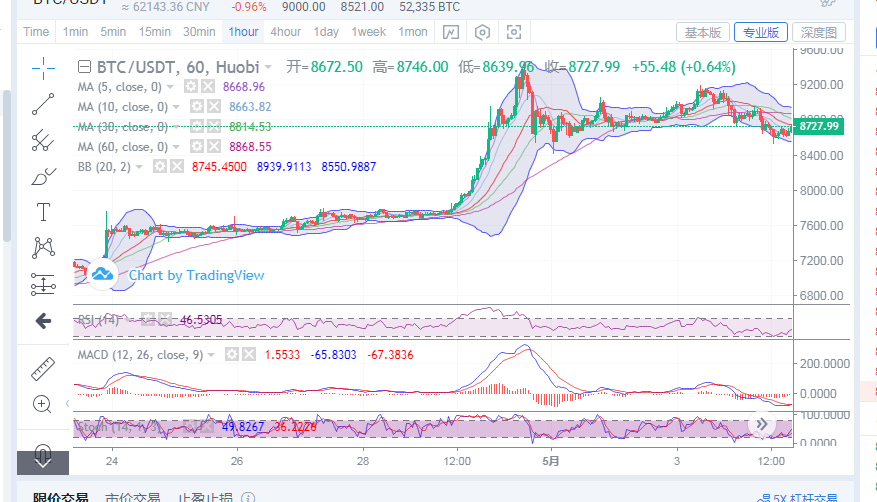Select the 4hour timeframe

click(286, 32)
